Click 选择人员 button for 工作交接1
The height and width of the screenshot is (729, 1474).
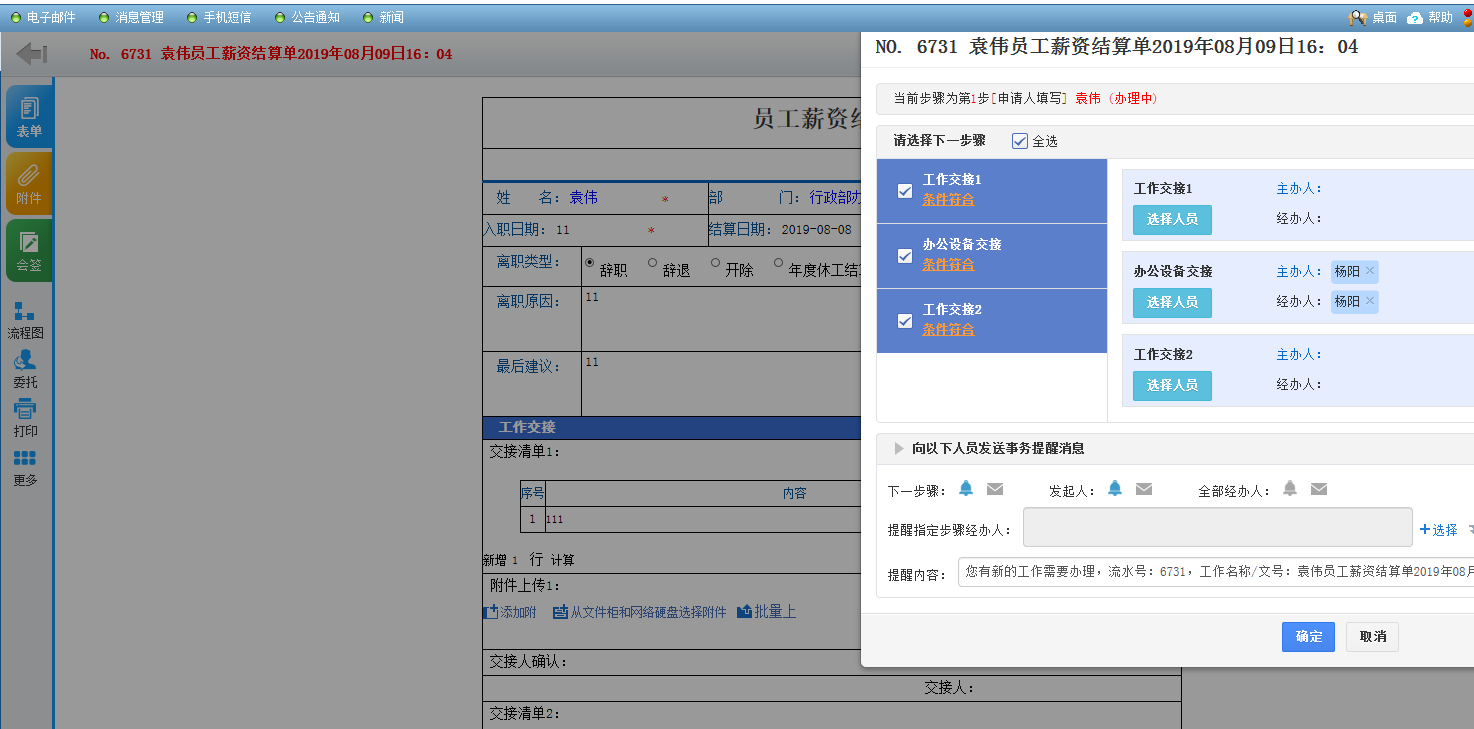pos(1172,219)
